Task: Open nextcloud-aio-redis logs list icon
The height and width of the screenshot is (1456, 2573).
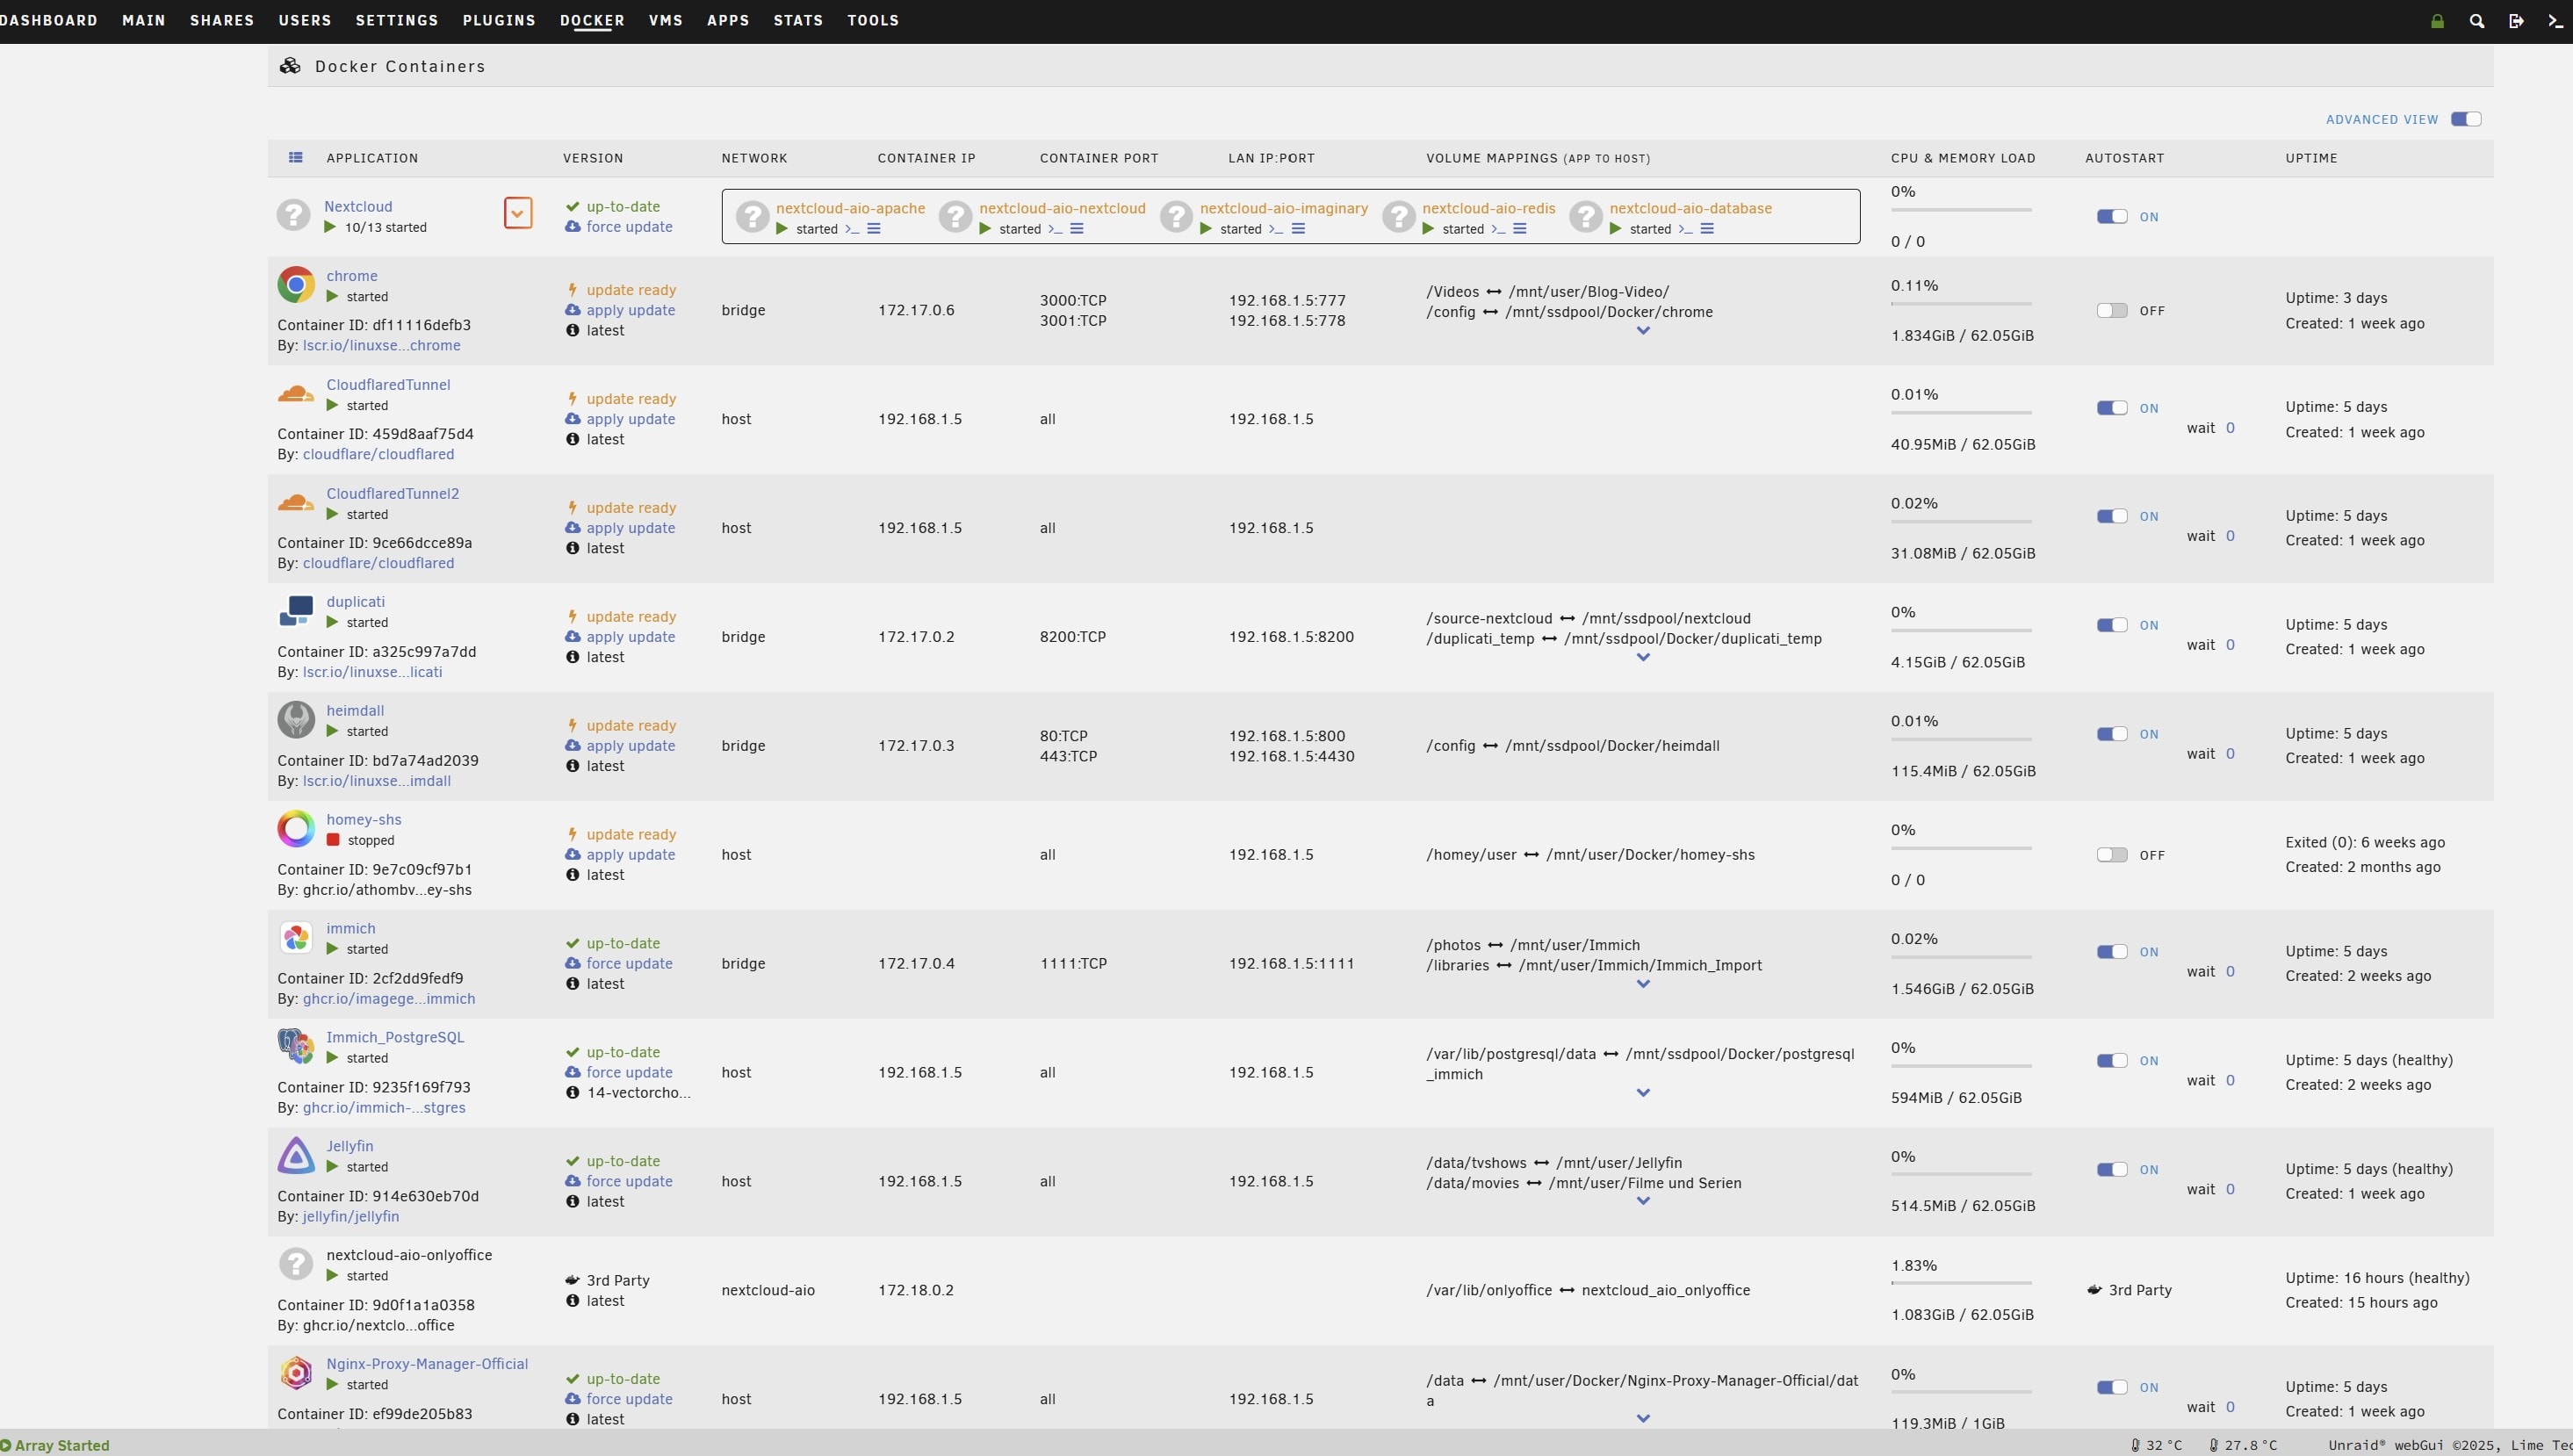Action: [x=1519, y=229]
